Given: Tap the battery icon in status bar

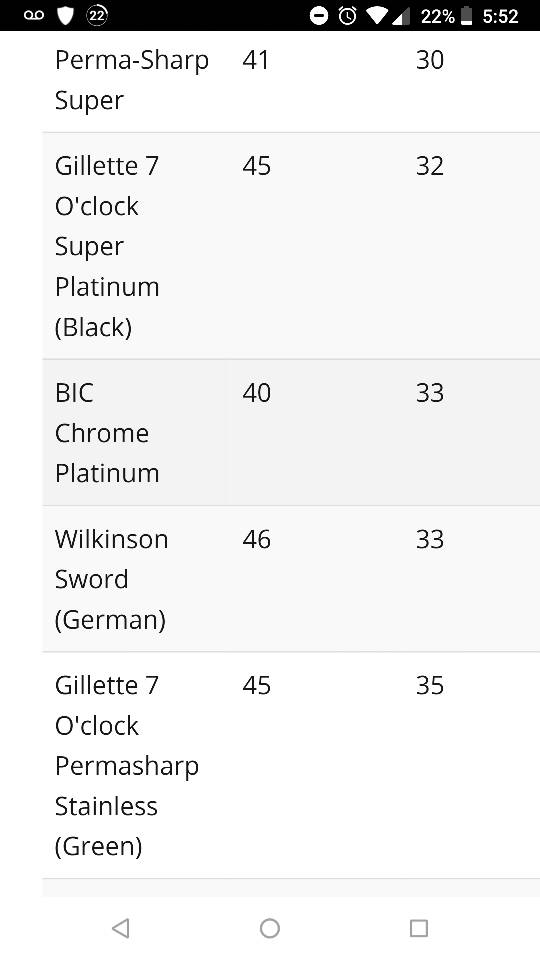Looking at the screenshot, I should pyautogui.click(x=467, y=15).
